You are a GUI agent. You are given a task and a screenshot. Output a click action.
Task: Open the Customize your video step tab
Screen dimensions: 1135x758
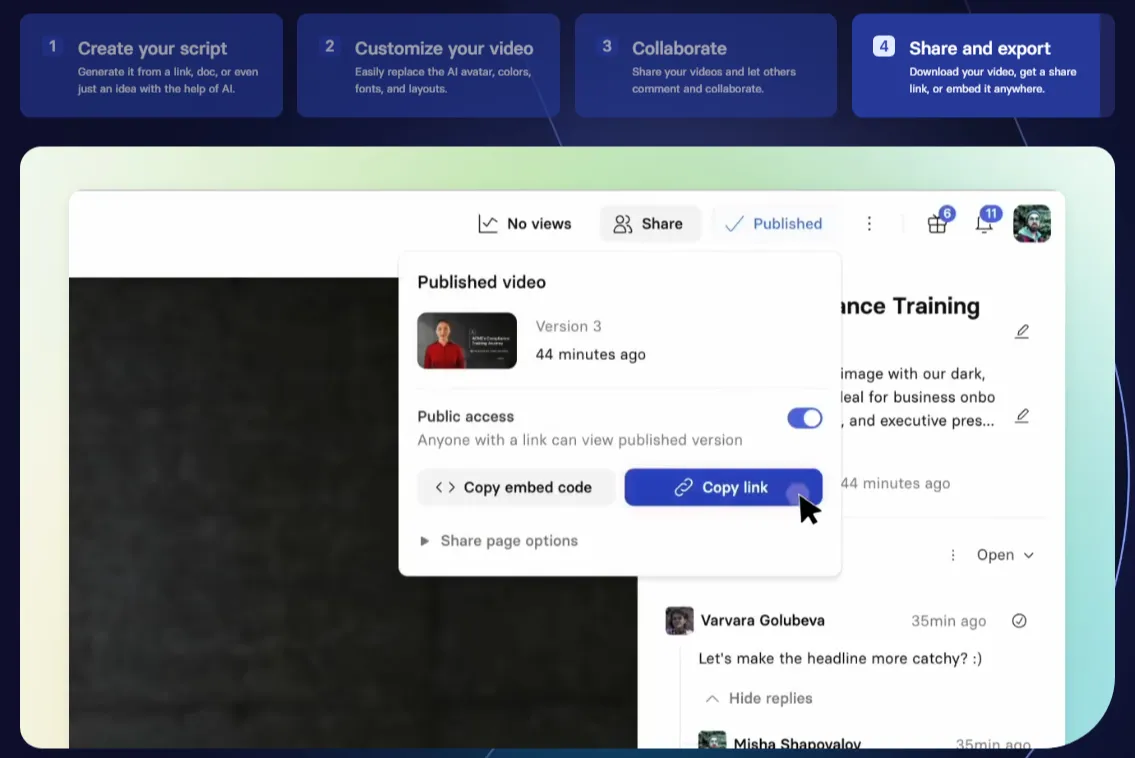tap(429, 66)
